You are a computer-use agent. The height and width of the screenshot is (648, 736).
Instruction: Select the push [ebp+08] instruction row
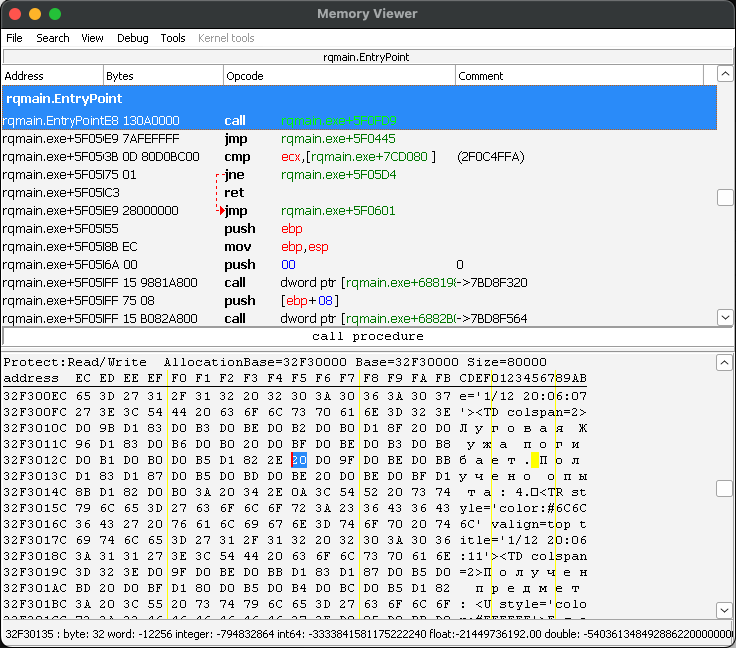359,300
